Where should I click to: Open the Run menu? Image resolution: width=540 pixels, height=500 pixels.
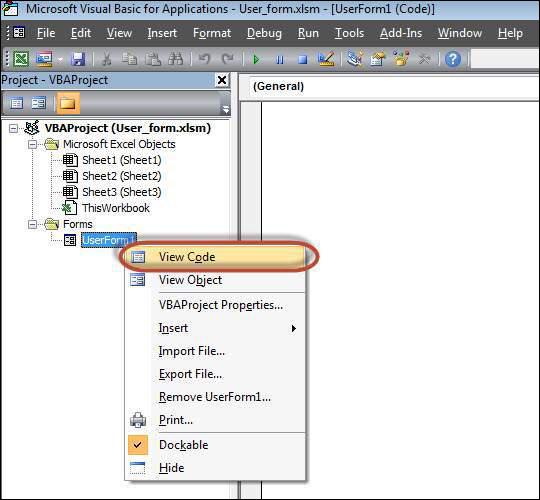(x=308, y=33)
